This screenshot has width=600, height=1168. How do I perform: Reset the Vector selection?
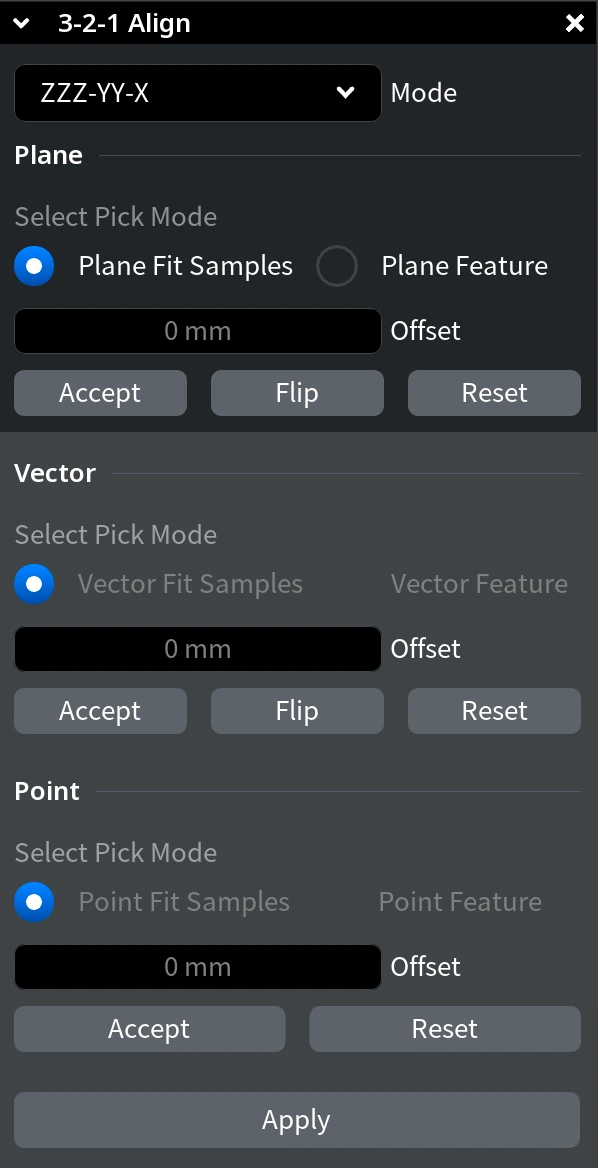(x=494, y=711)
